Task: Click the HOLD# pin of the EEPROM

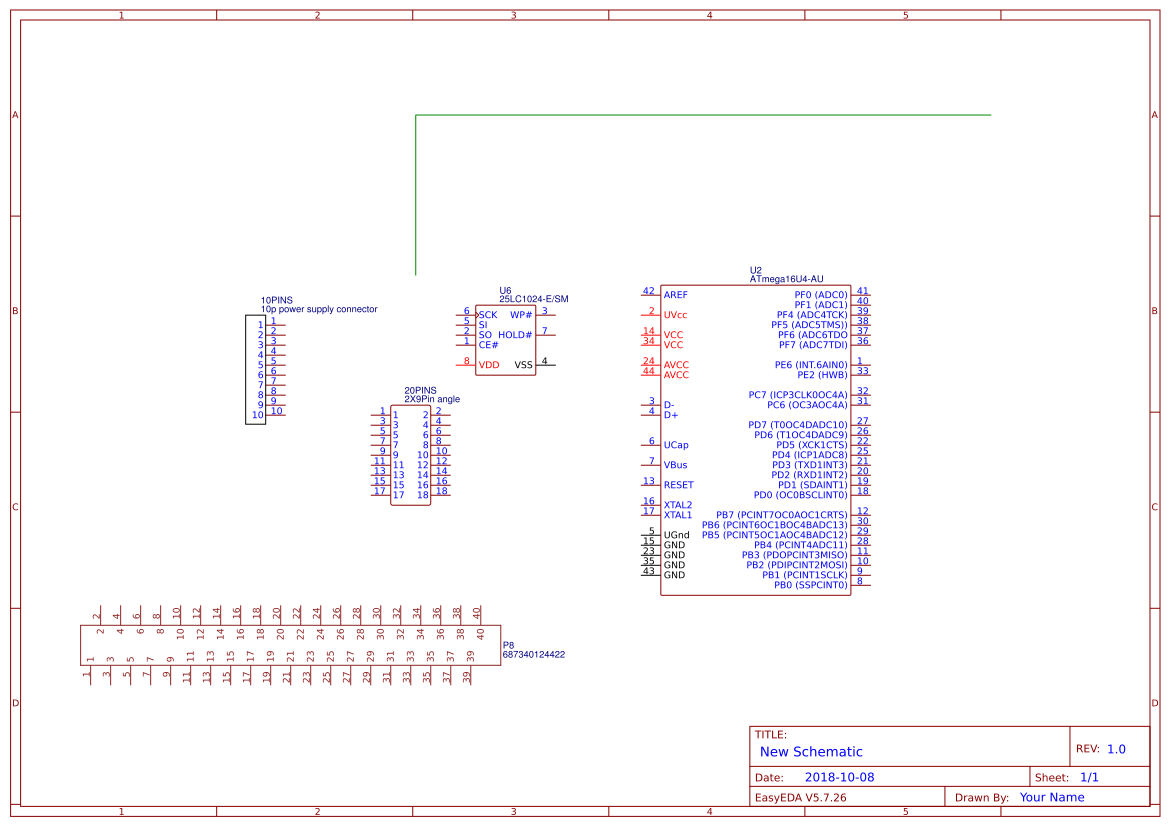Action: click(514, 334)
